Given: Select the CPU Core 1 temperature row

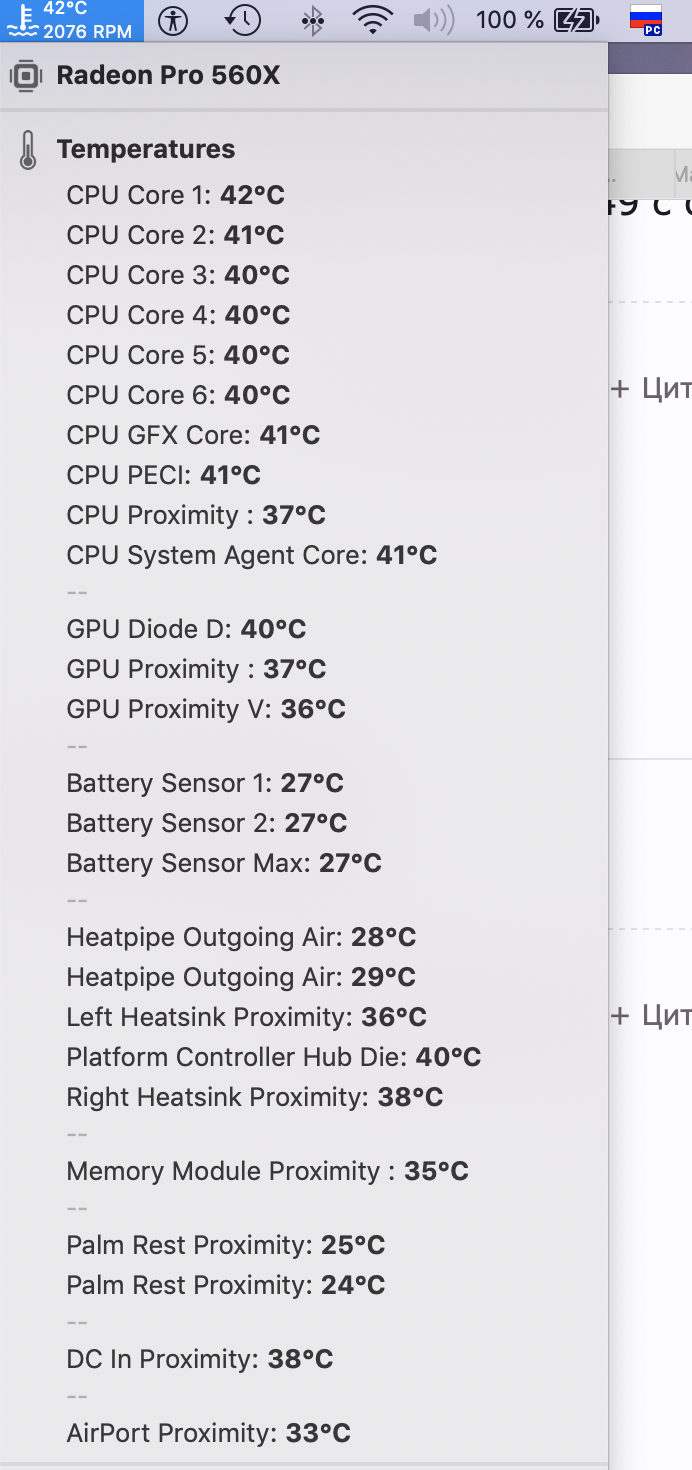Looking at the screenshot, I should tap(176, 195).
